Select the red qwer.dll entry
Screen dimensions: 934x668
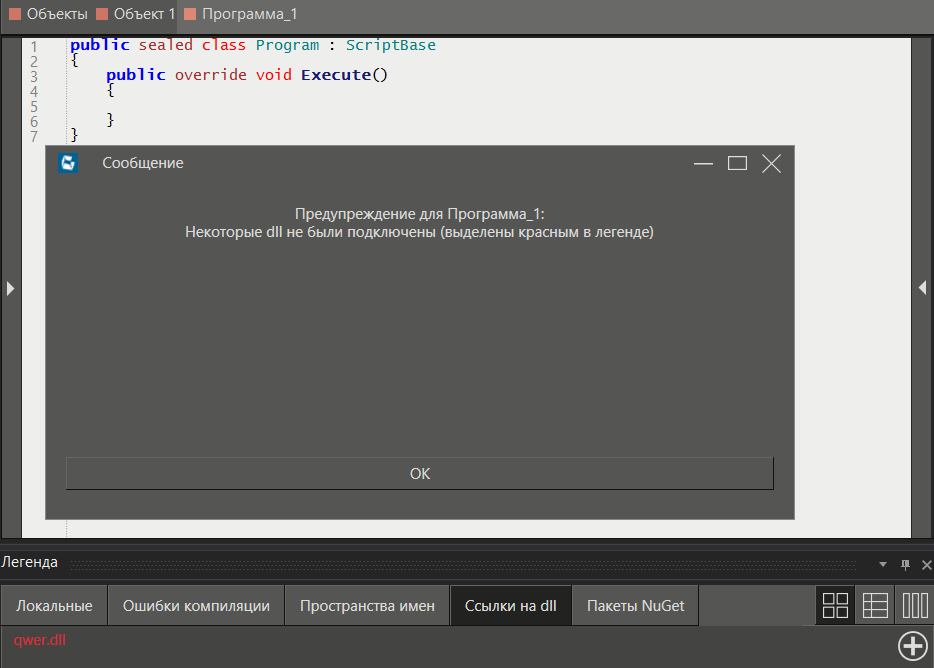pos(39,641)
